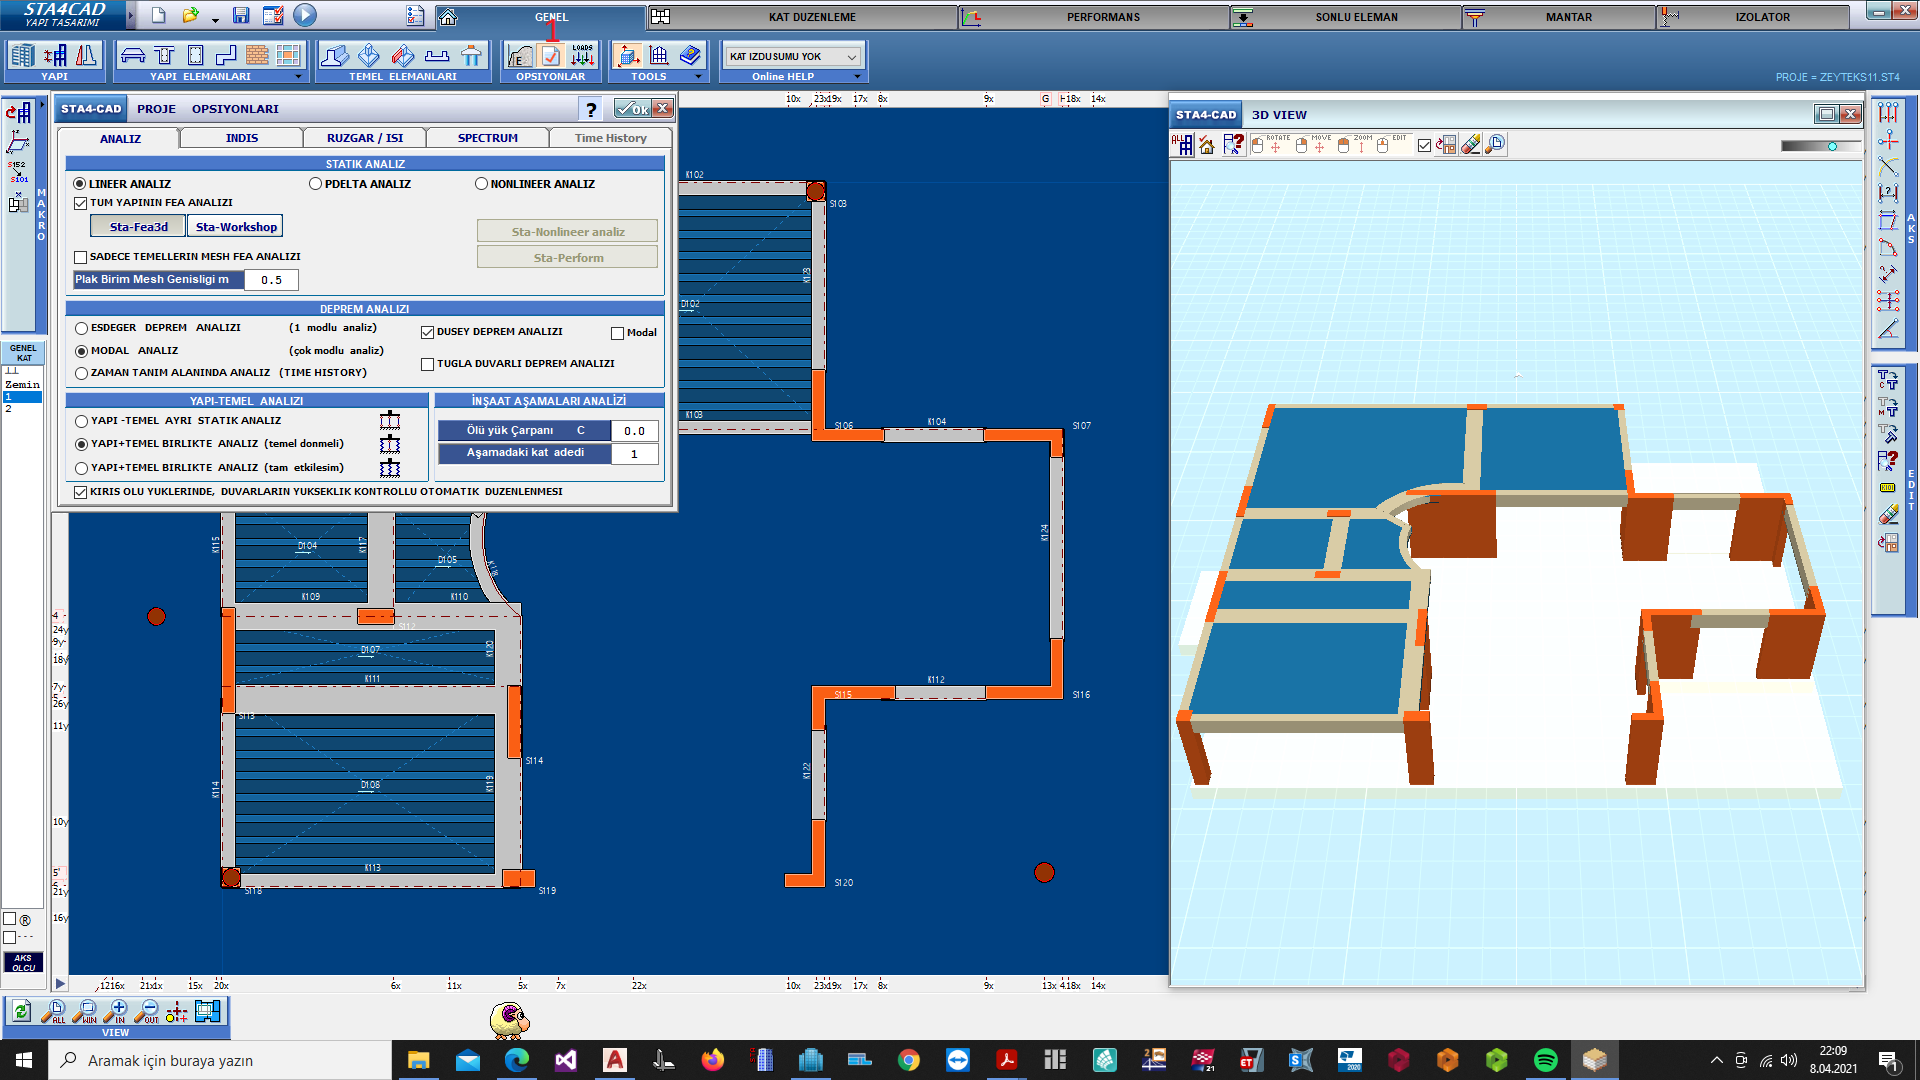1920x1080 pixels.
Task: Click the new file icon in main toolbar
Action: [156, 15]
